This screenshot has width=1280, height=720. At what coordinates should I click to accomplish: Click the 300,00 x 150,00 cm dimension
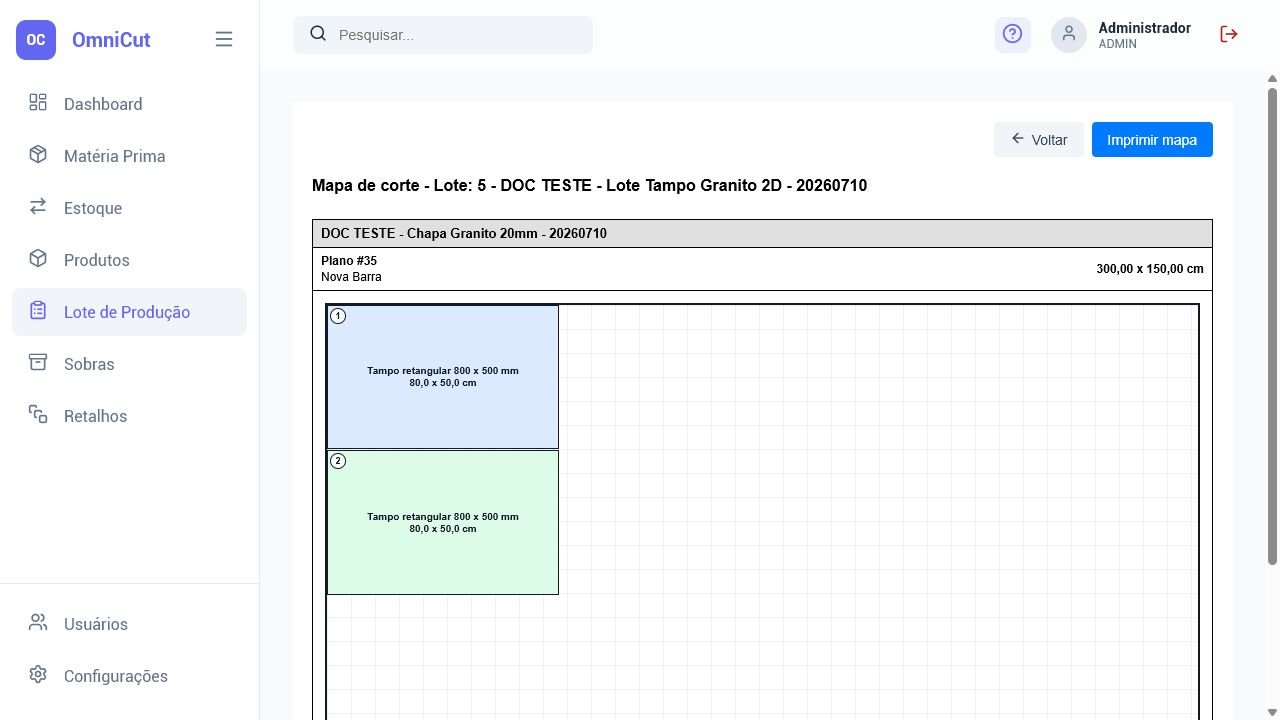(1150, 269)
